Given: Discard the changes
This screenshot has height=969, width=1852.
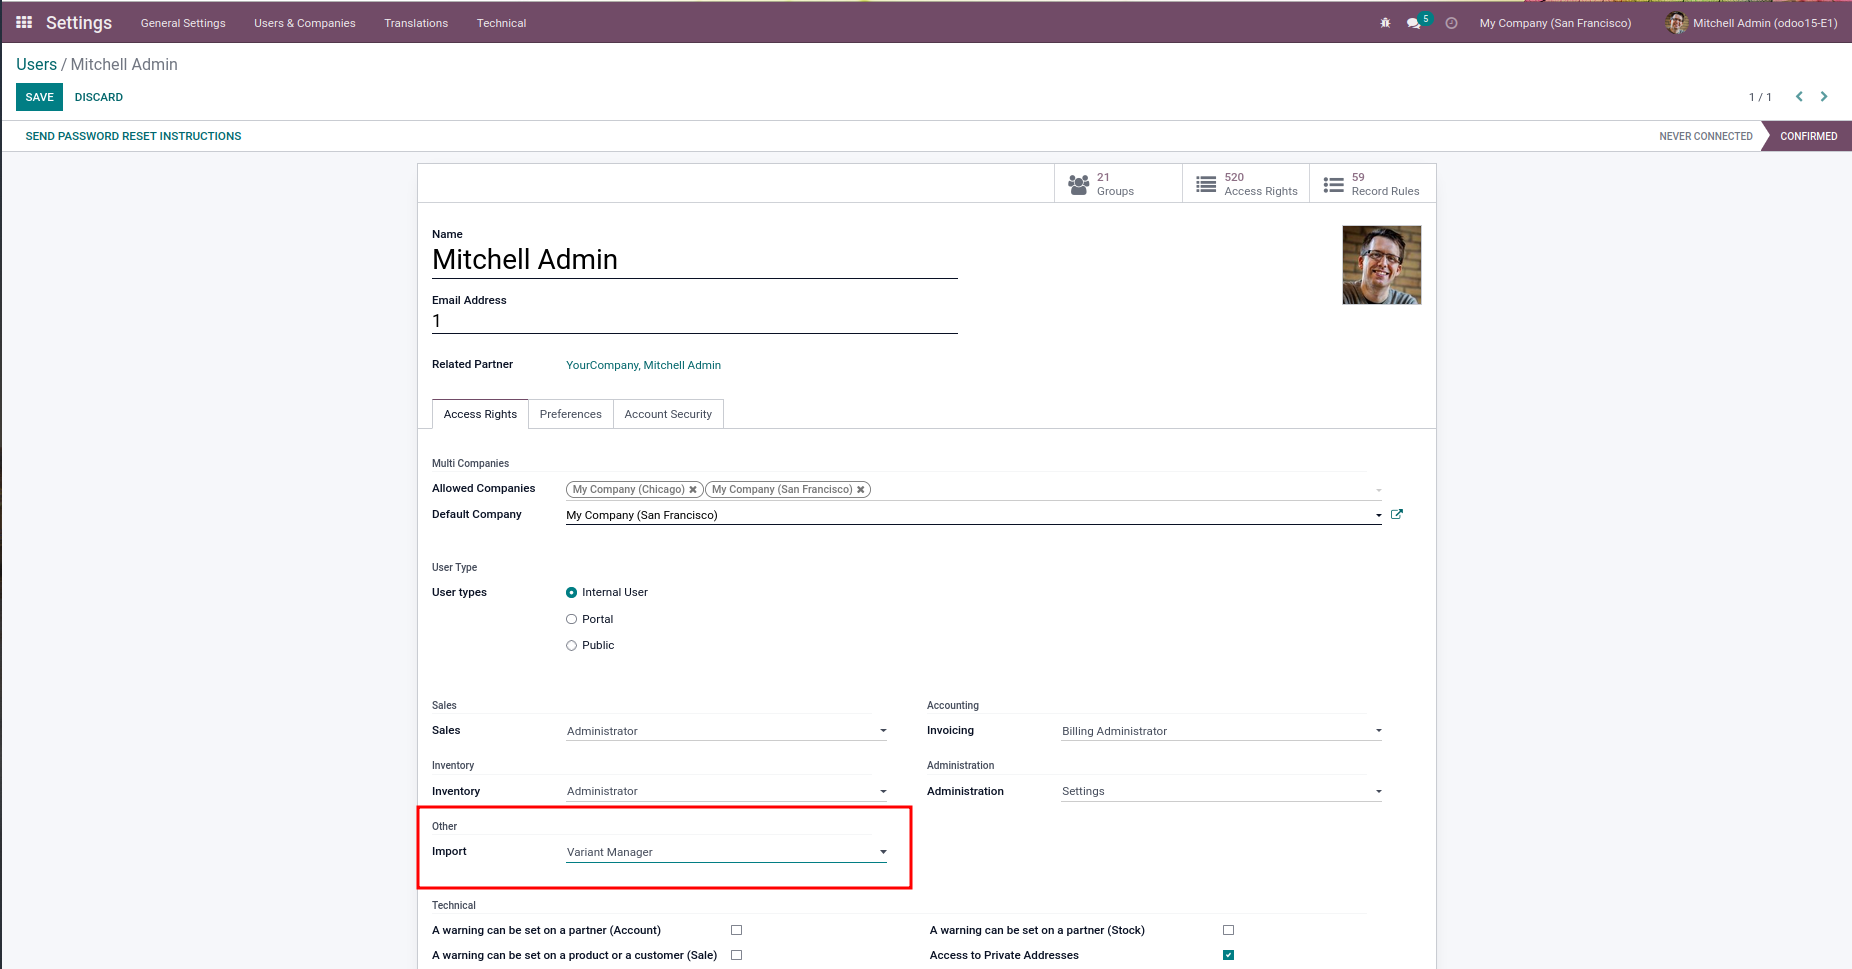Looking at the screenshot, I should click(99, 97).
